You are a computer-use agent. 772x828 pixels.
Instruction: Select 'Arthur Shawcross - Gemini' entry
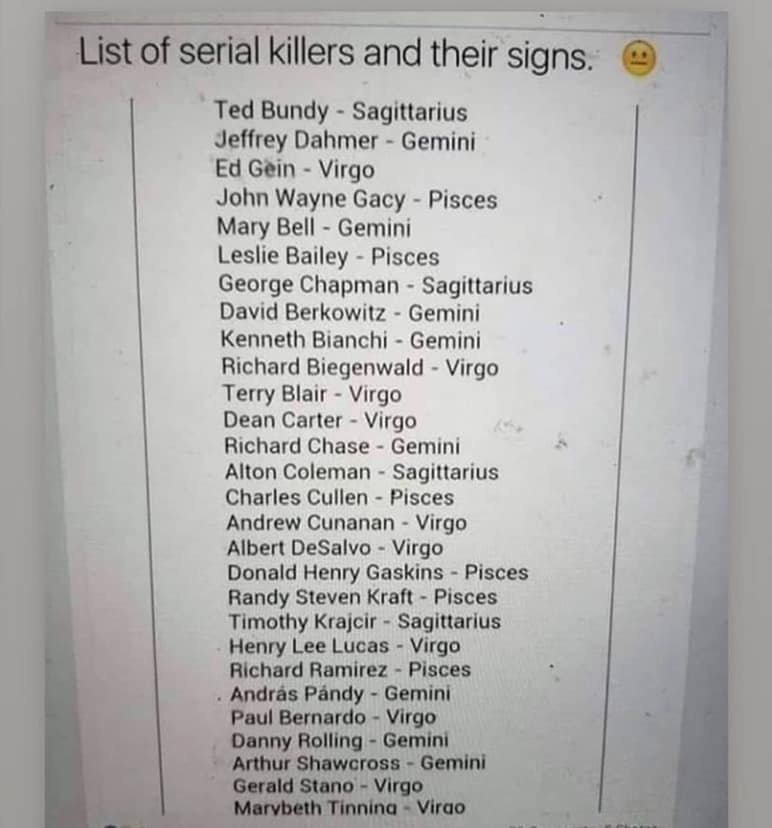tap(359, 763)
